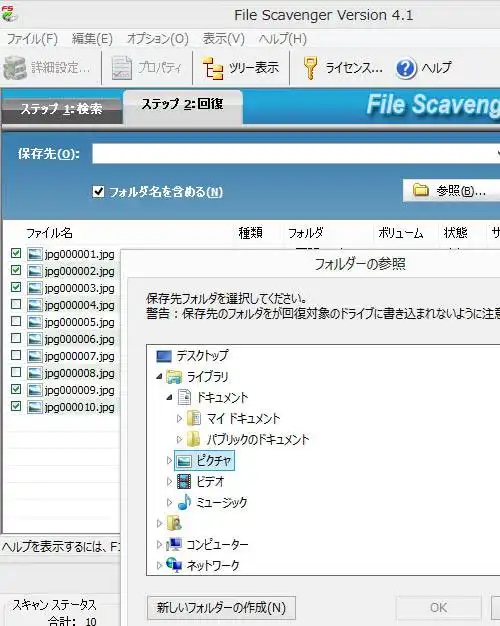The image size is (500, 626).
Task: Click OK button in folder dialog
Action: 438,608
